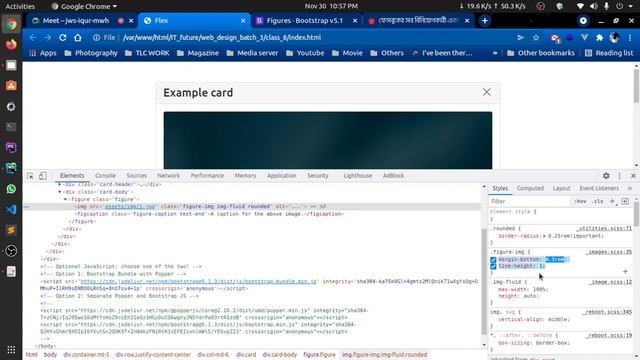Collapse the figure element node

coord(65,199)
